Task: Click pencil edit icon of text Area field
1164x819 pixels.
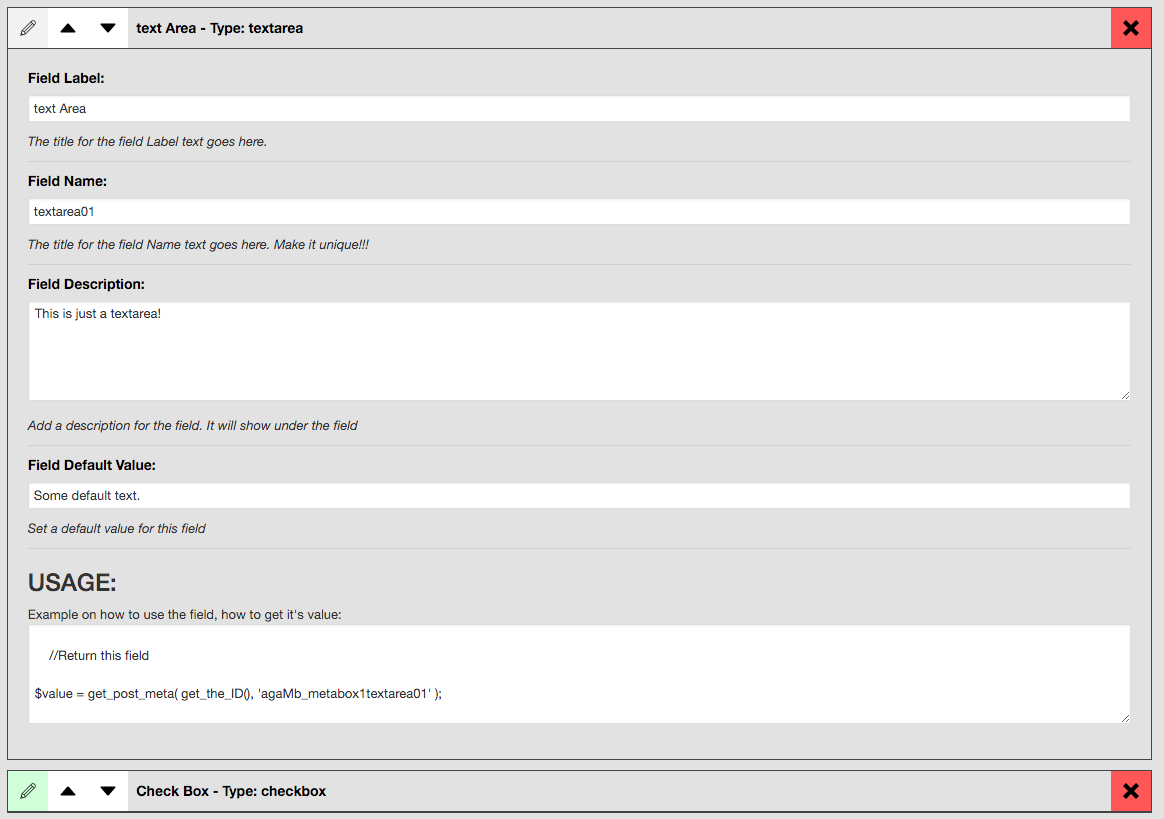Action: (28, 28)
